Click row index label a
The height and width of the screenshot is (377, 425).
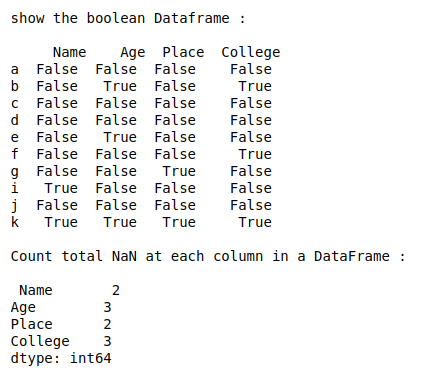15,69
